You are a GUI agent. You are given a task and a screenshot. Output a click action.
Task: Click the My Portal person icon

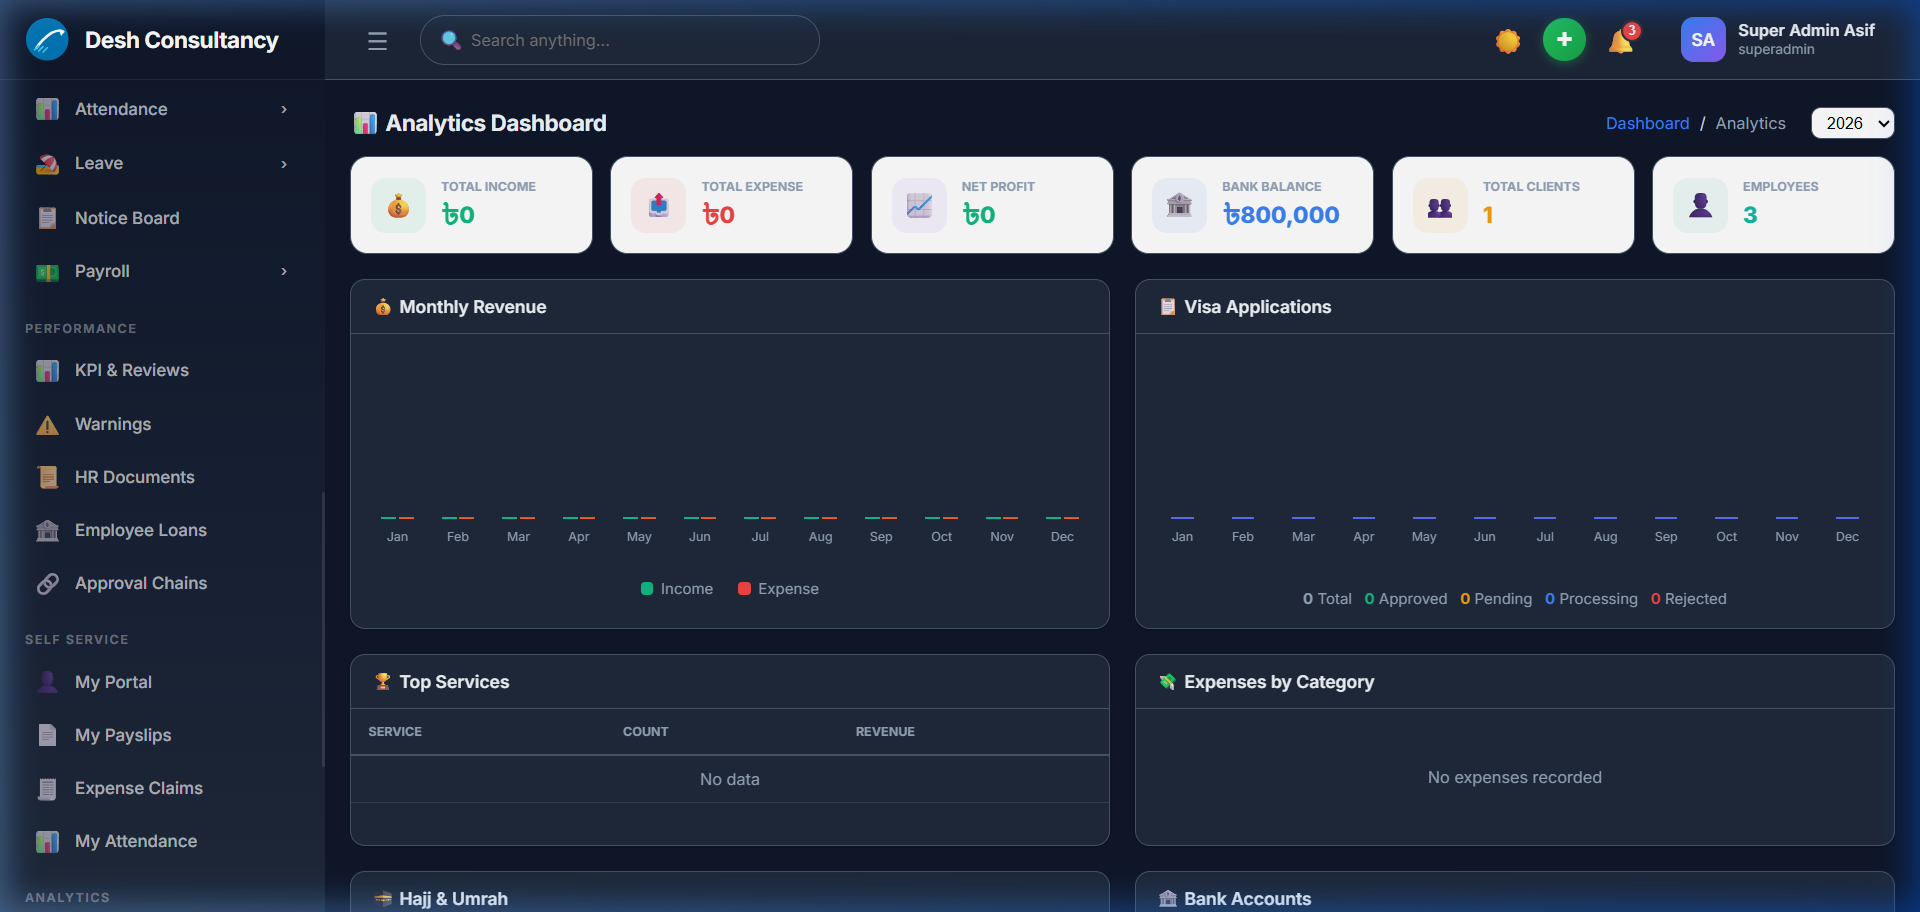click(47, 682)
